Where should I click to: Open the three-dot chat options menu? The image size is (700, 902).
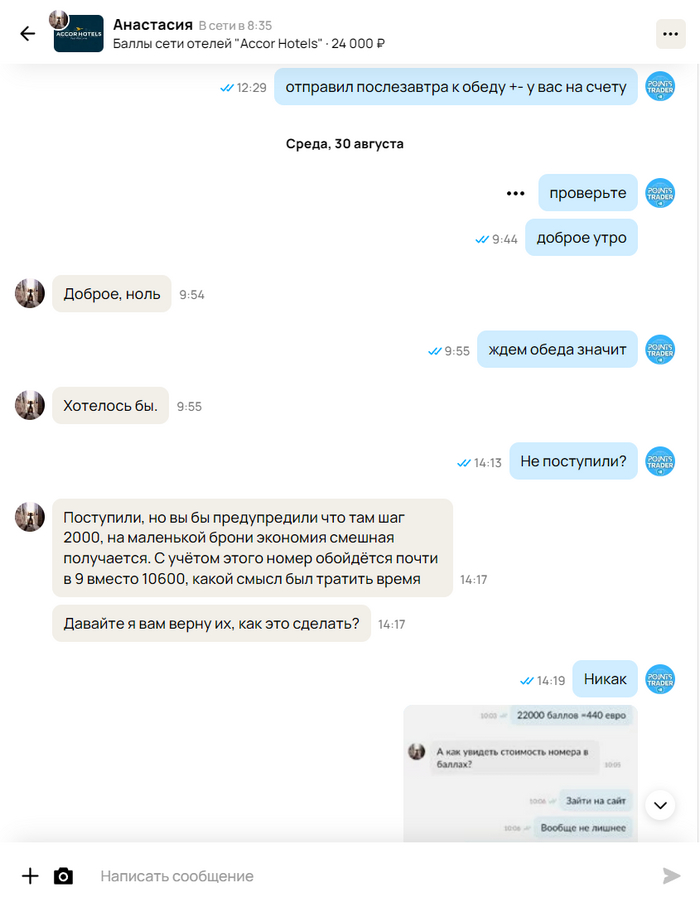click(670, 34)
